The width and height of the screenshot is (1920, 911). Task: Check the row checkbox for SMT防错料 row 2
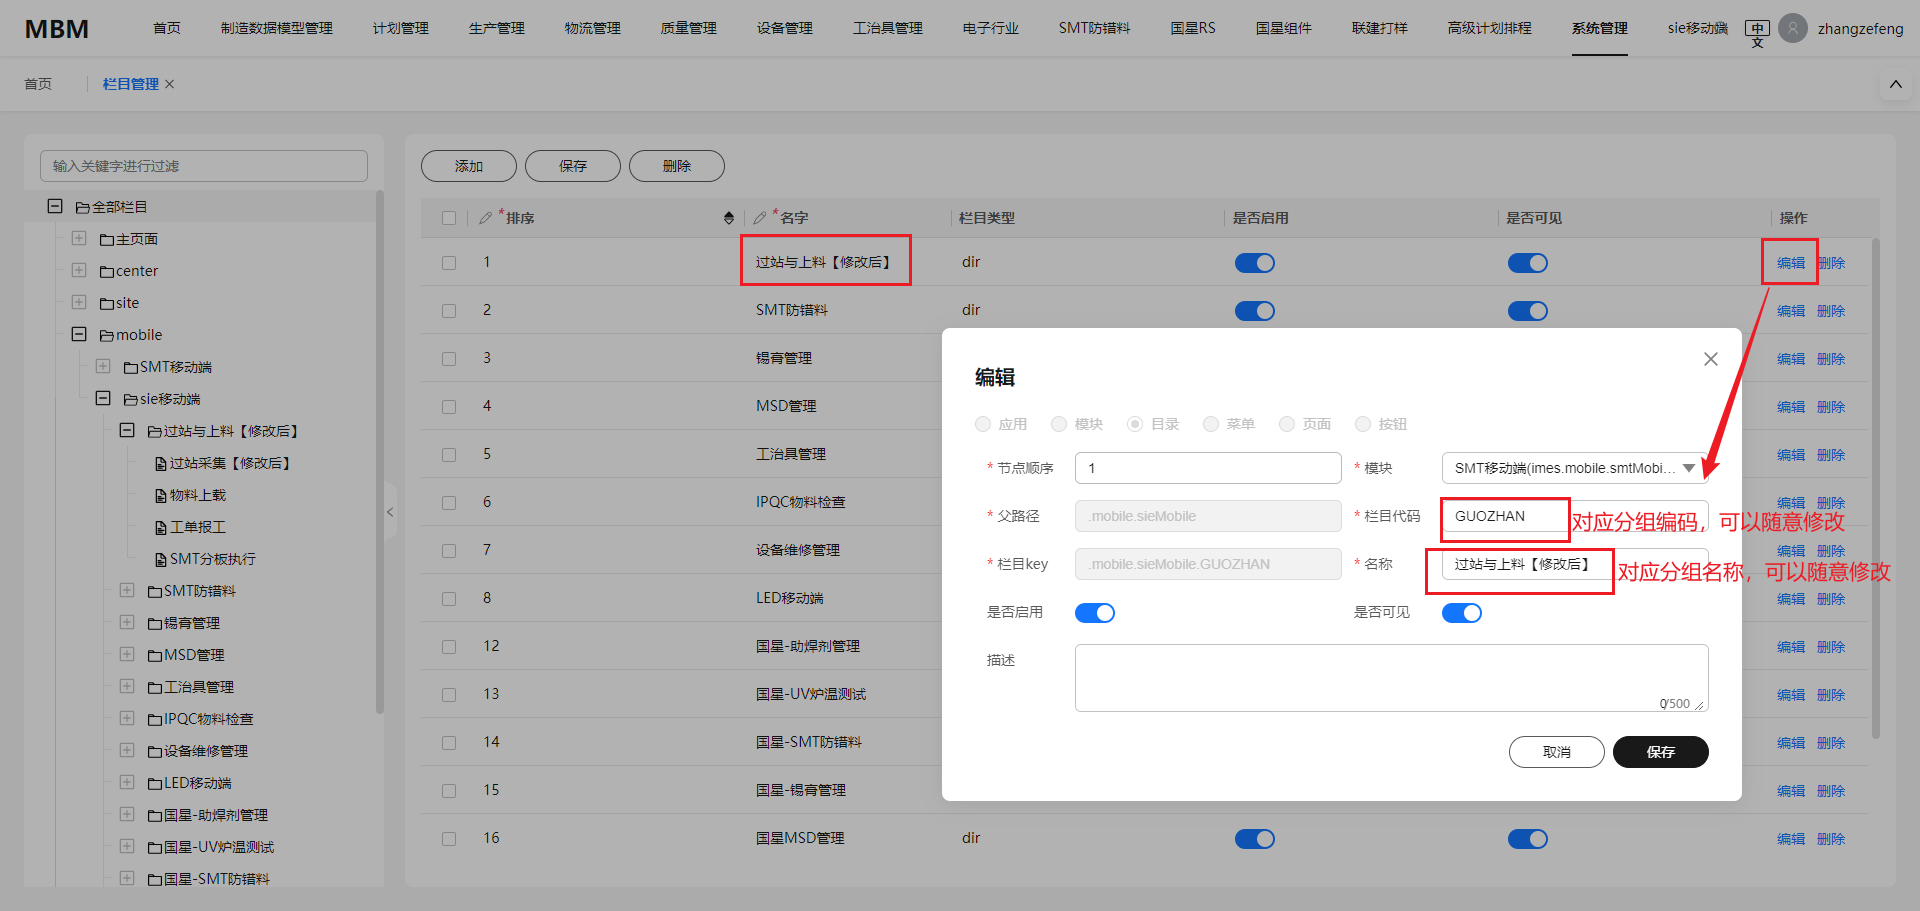[449, 311]
